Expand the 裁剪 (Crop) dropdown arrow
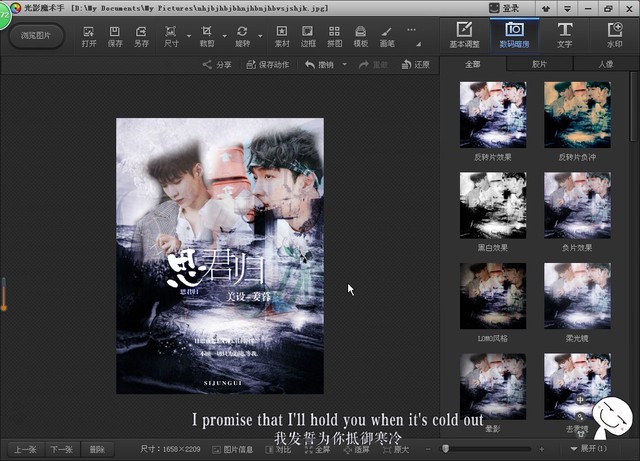 [x=224, y=36]
